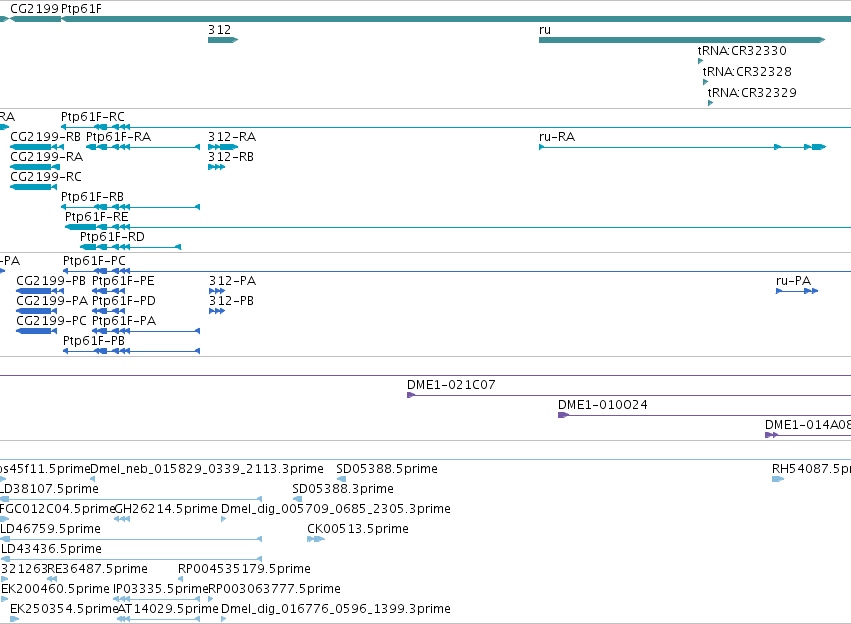851x624 pixels.
Task: Open the CG2199-RC transcript label
Action: (x=46, y=177)
